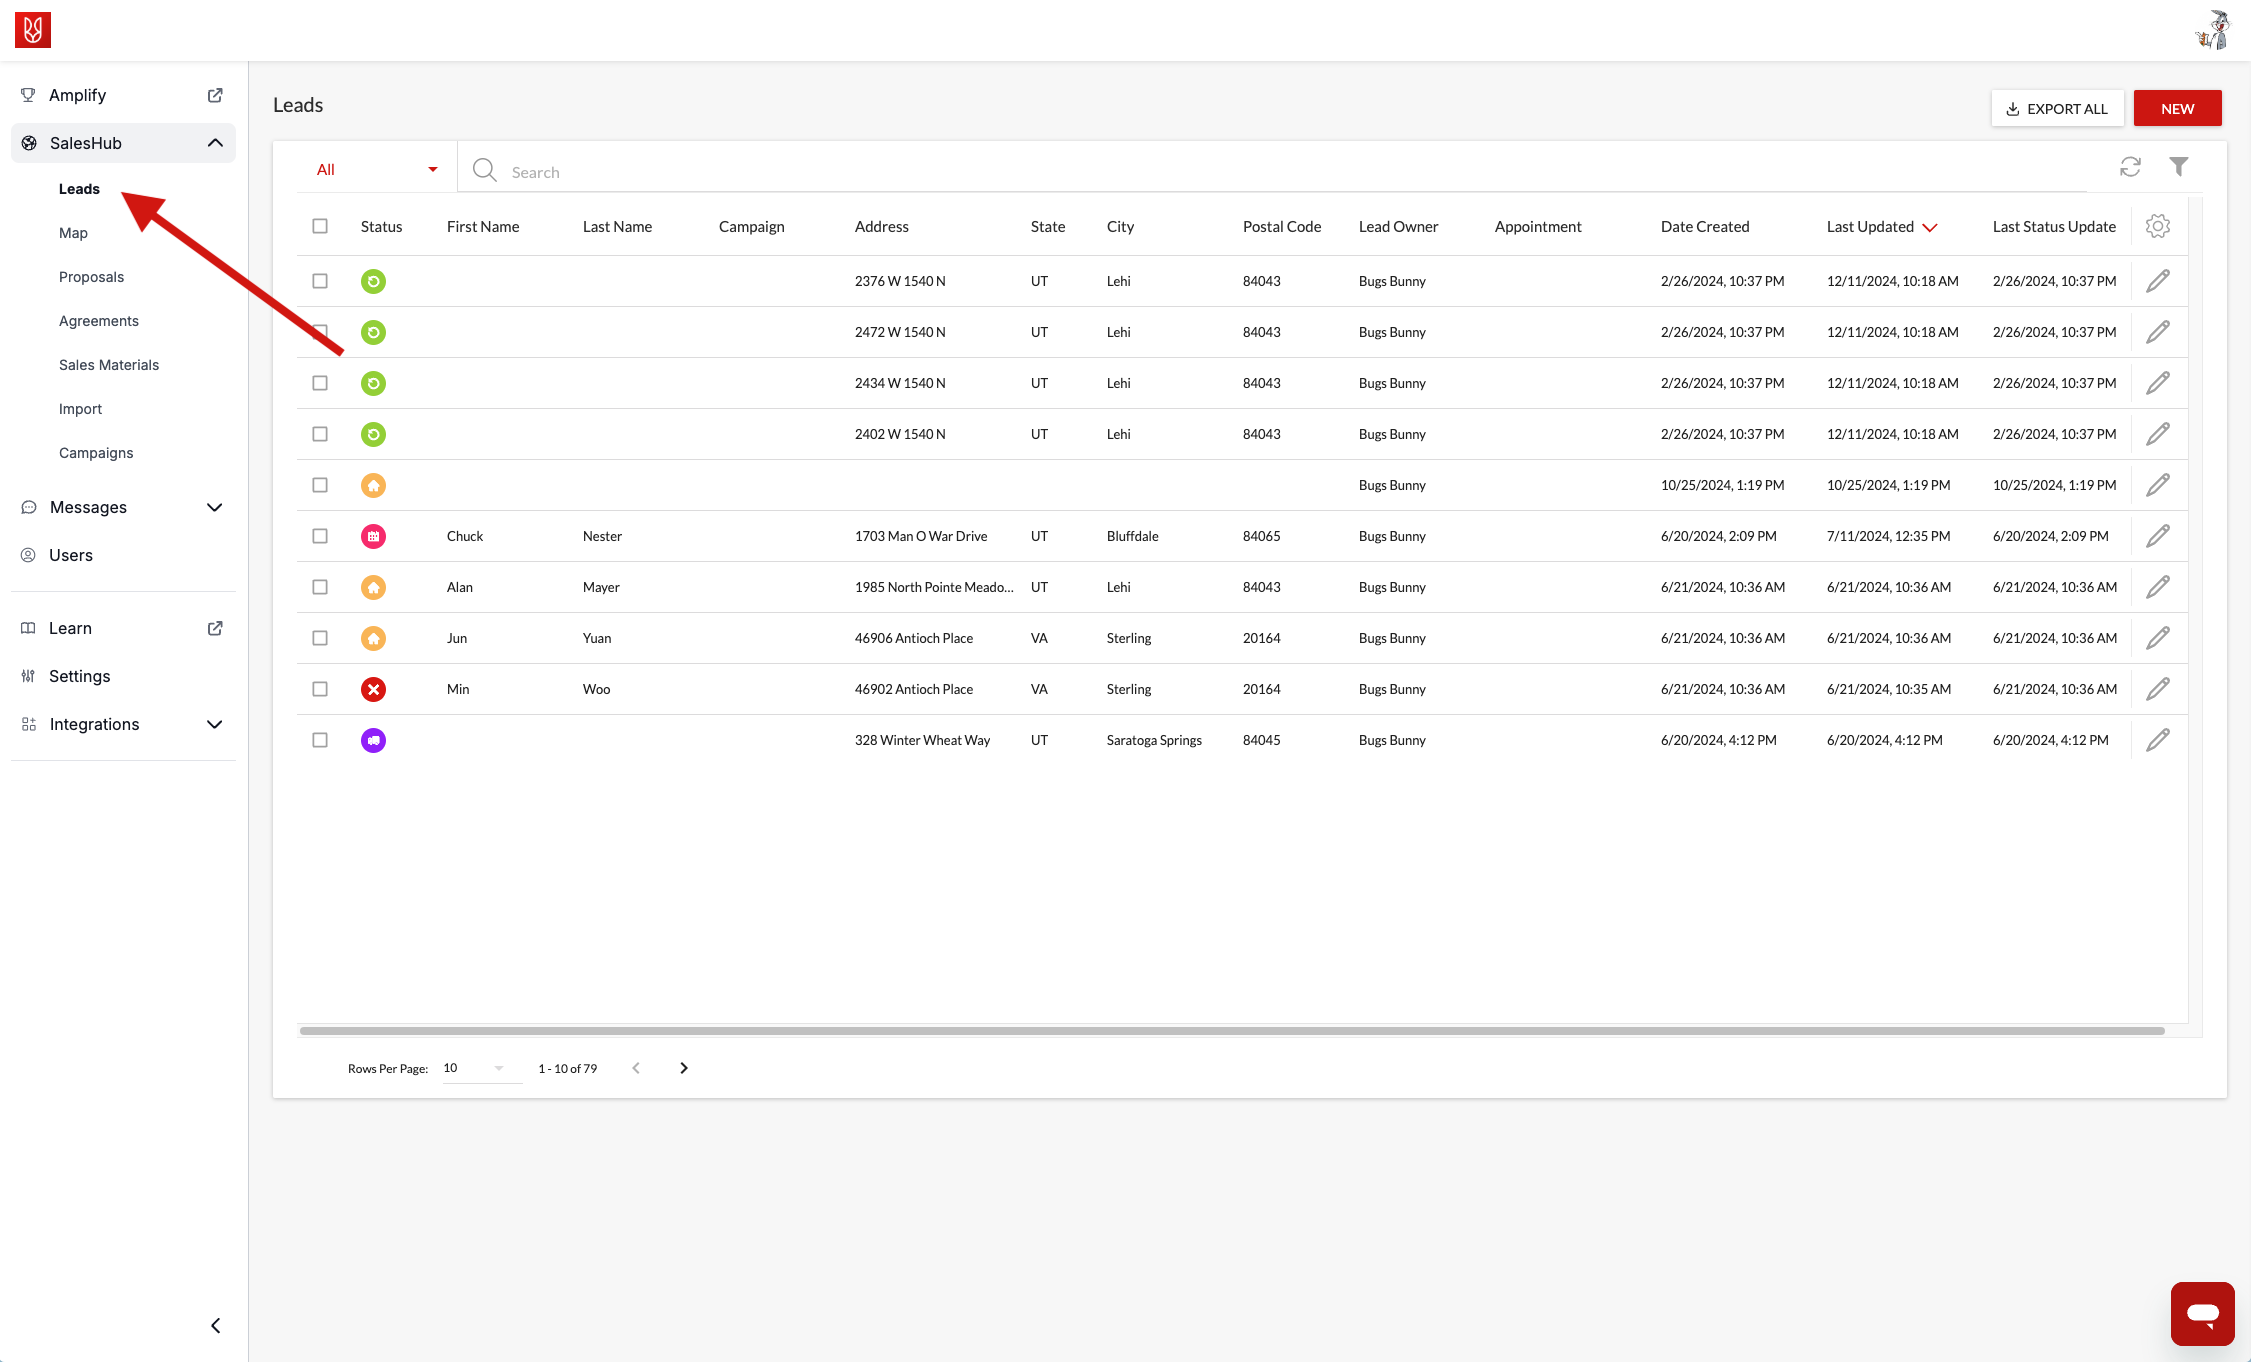This screenshot has width=2251, height=1362.
Task: Edit the Chuck Nester lead
Action: [x=2158, y=536]
